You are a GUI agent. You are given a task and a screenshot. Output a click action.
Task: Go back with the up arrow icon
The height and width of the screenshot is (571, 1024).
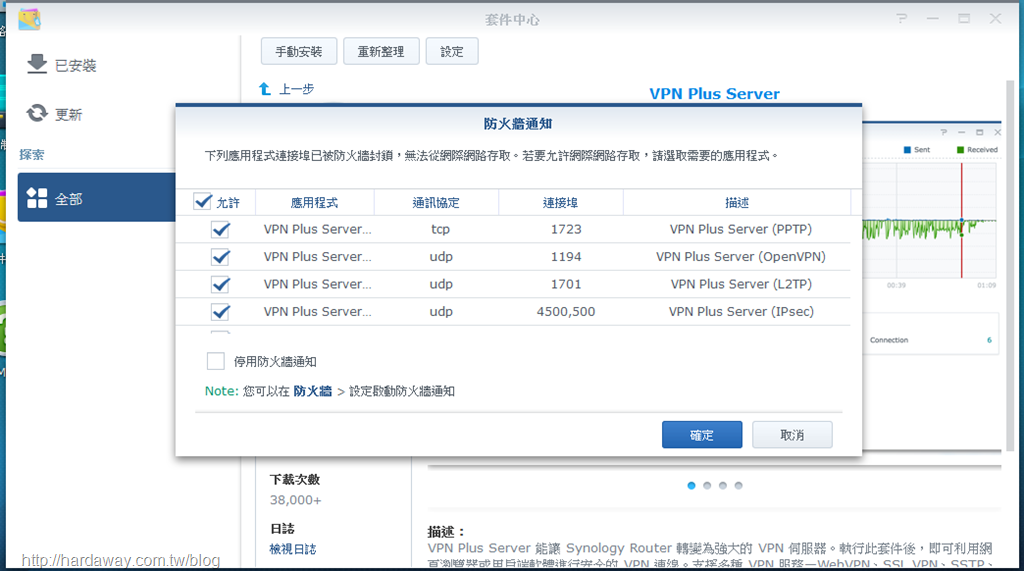click(x=264, y=89)
